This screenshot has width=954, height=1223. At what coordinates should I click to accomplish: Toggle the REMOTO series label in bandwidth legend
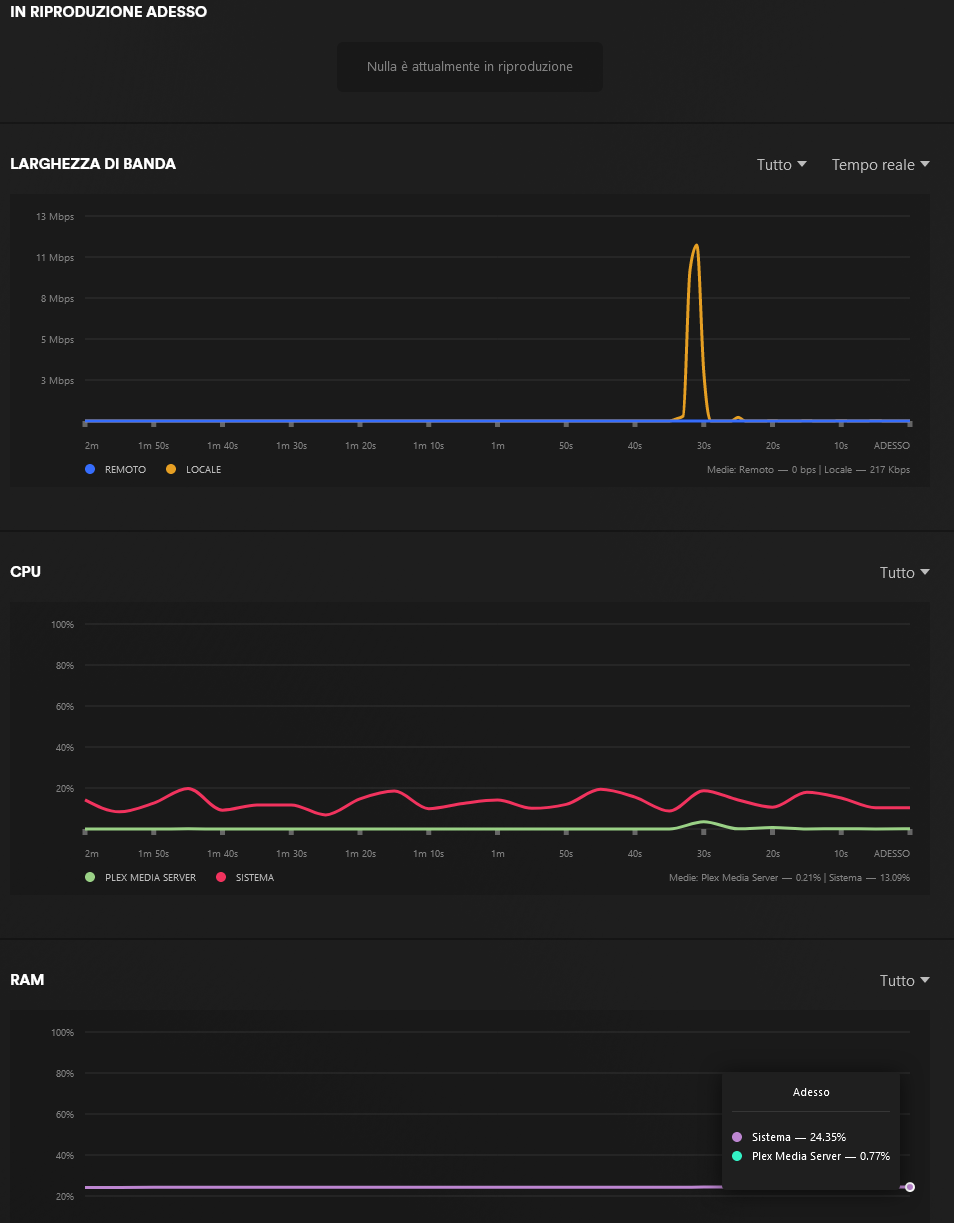[x=125, y=469]
